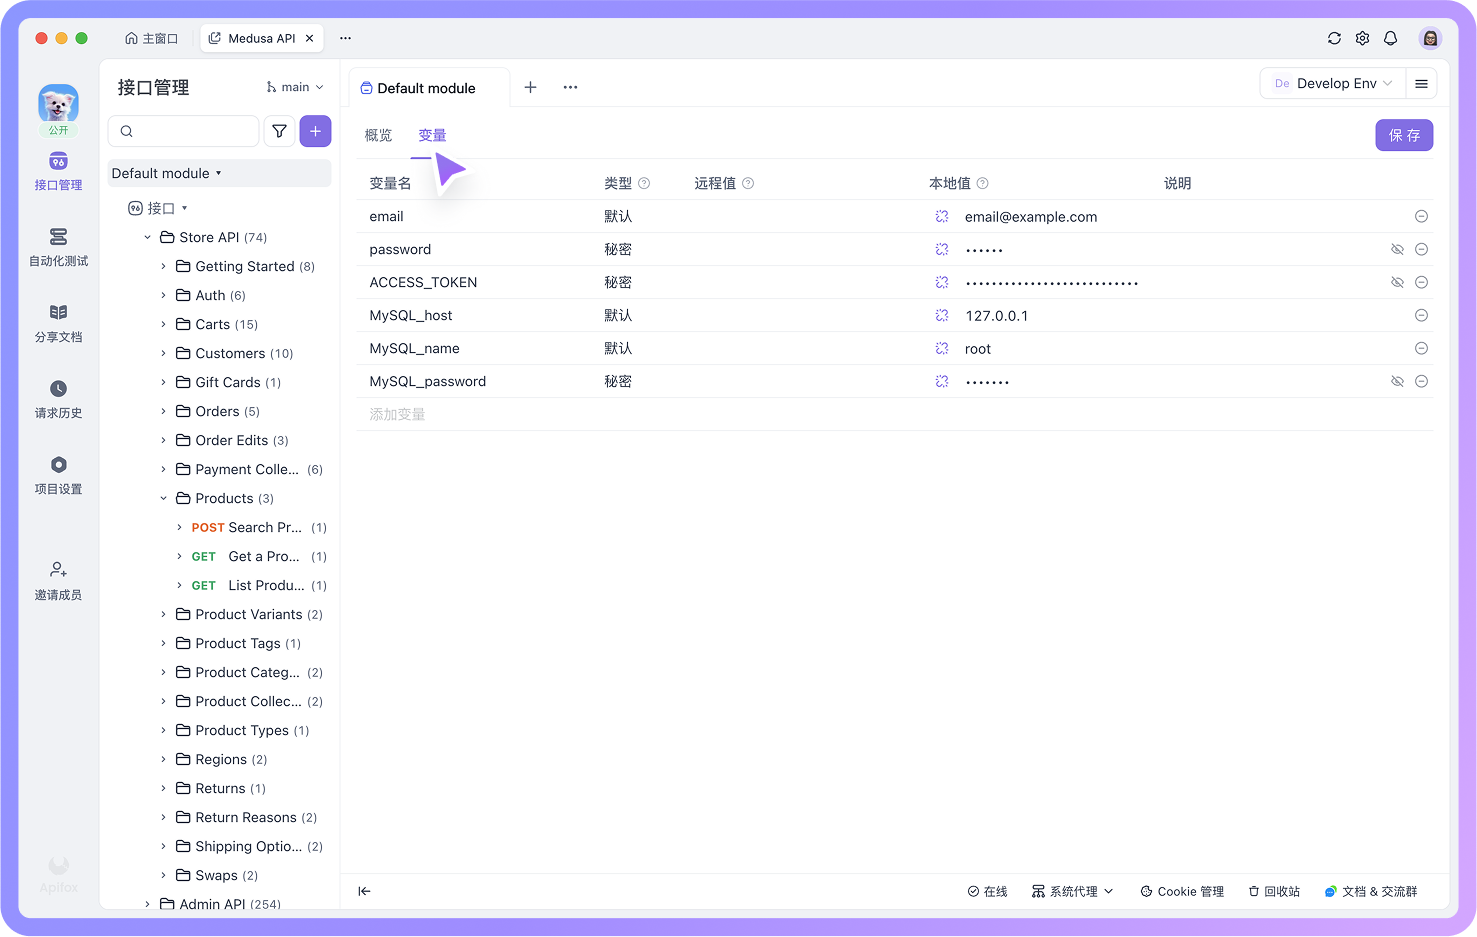Expand the Getting Started folder
The height and width of the screenshot is (937, 1477).
[164, 266]
